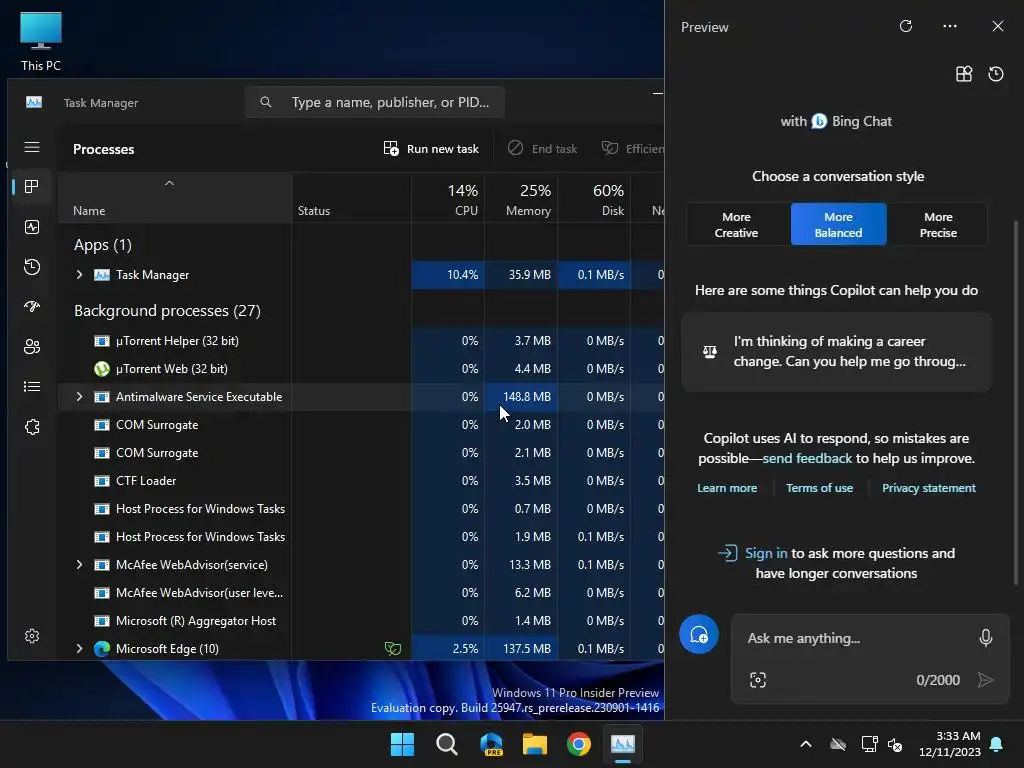Activate Copilot microphone voice input
Screen dimensions: 1024x768
pos(985,637)
